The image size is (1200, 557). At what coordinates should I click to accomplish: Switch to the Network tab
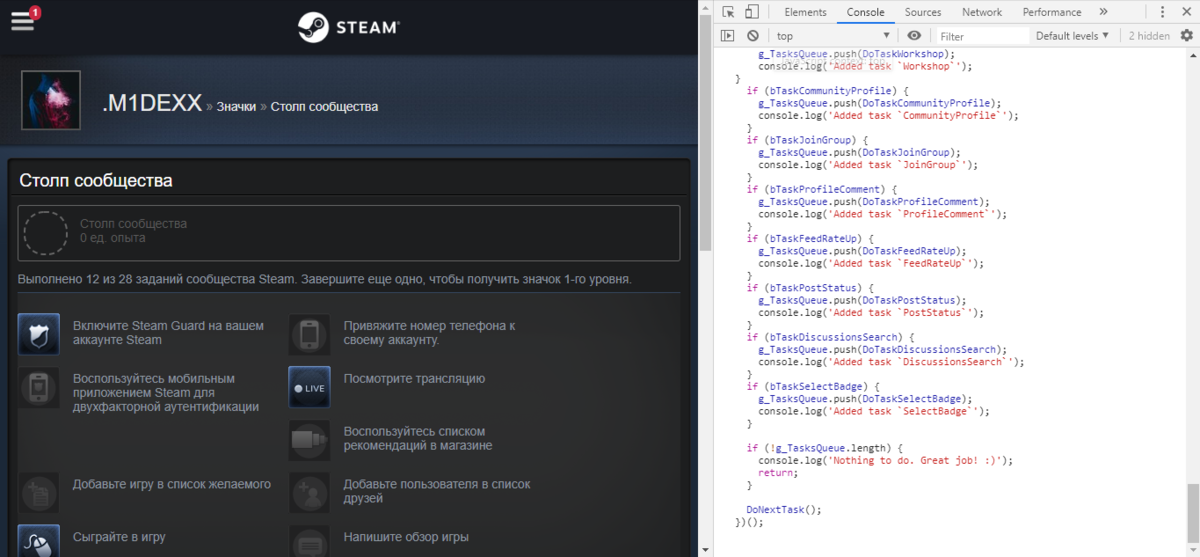[982, 12]
